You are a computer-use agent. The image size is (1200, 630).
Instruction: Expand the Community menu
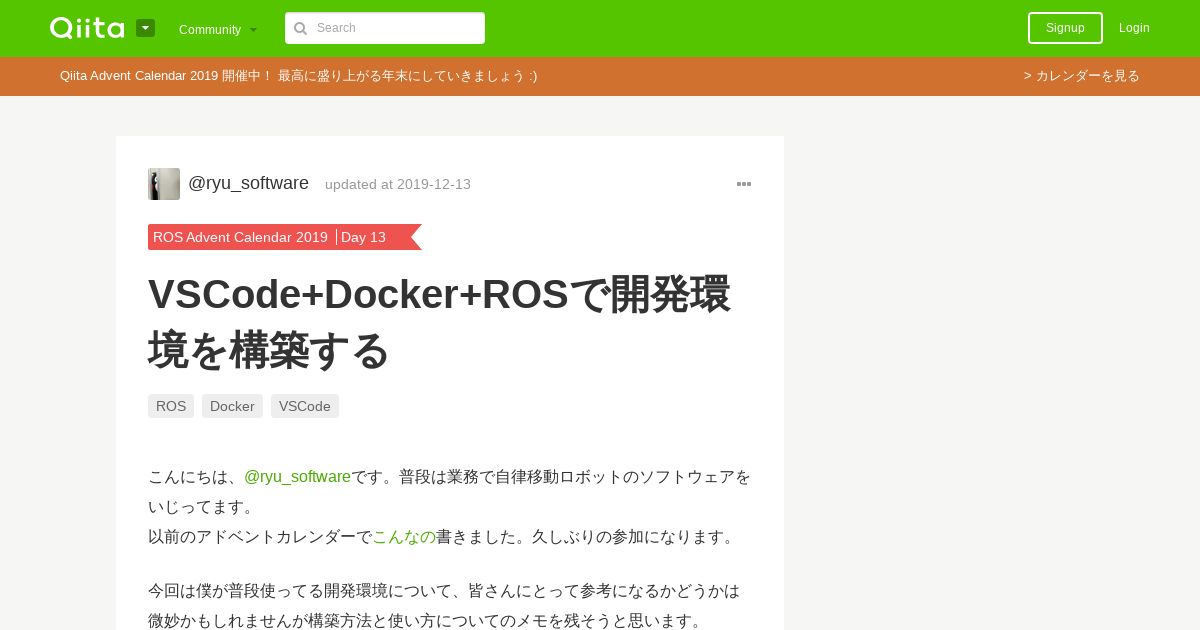218,30
